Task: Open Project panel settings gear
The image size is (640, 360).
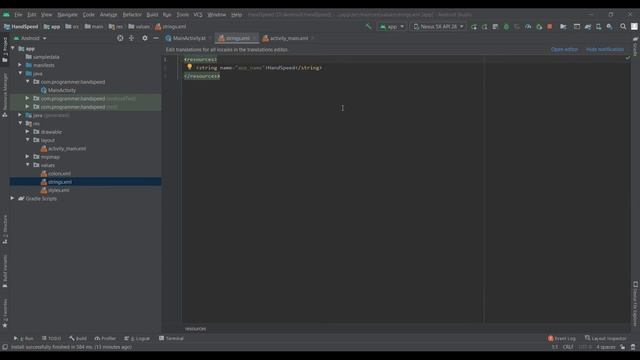Action: click(x=144, y=38)
